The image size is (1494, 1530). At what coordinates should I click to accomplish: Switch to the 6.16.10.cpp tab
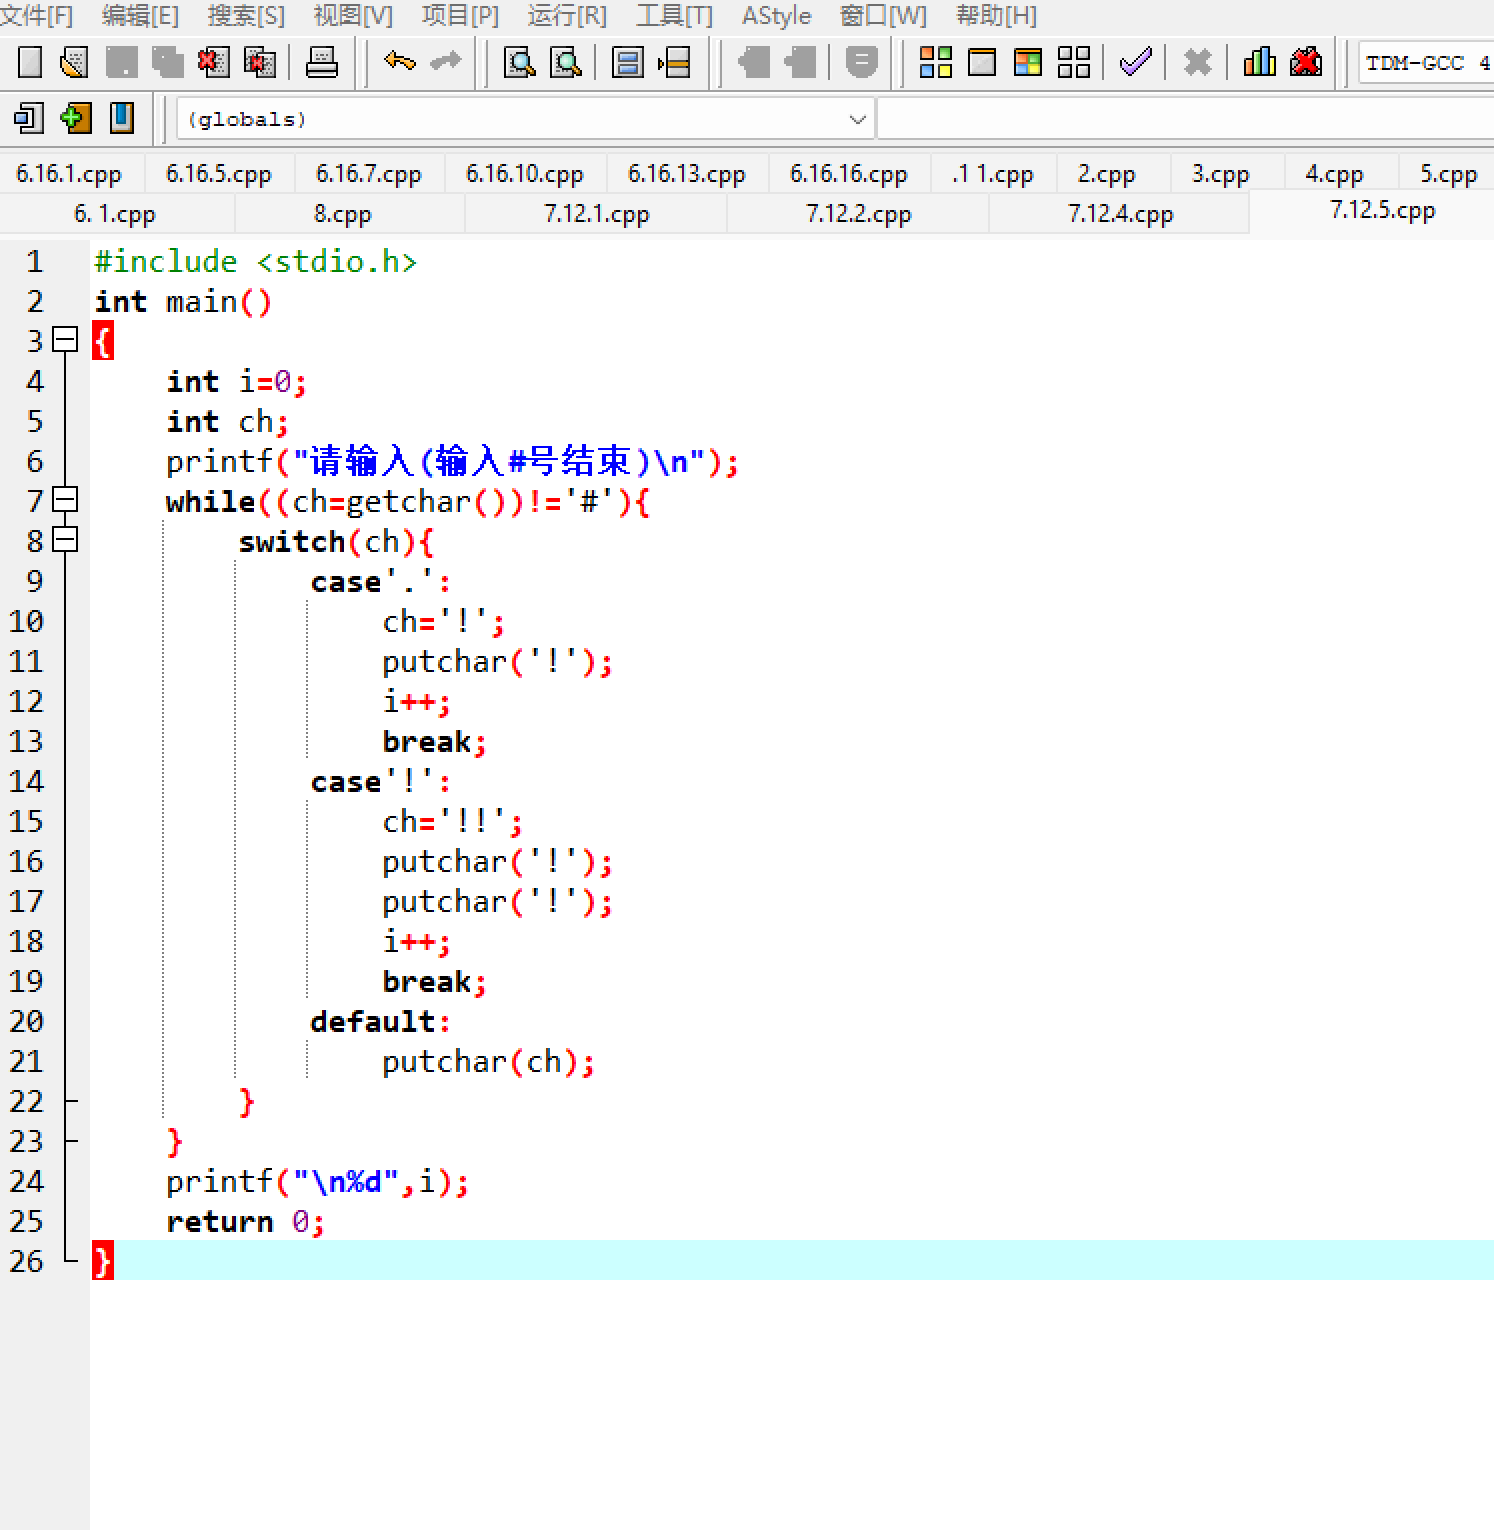pos(525,173)
